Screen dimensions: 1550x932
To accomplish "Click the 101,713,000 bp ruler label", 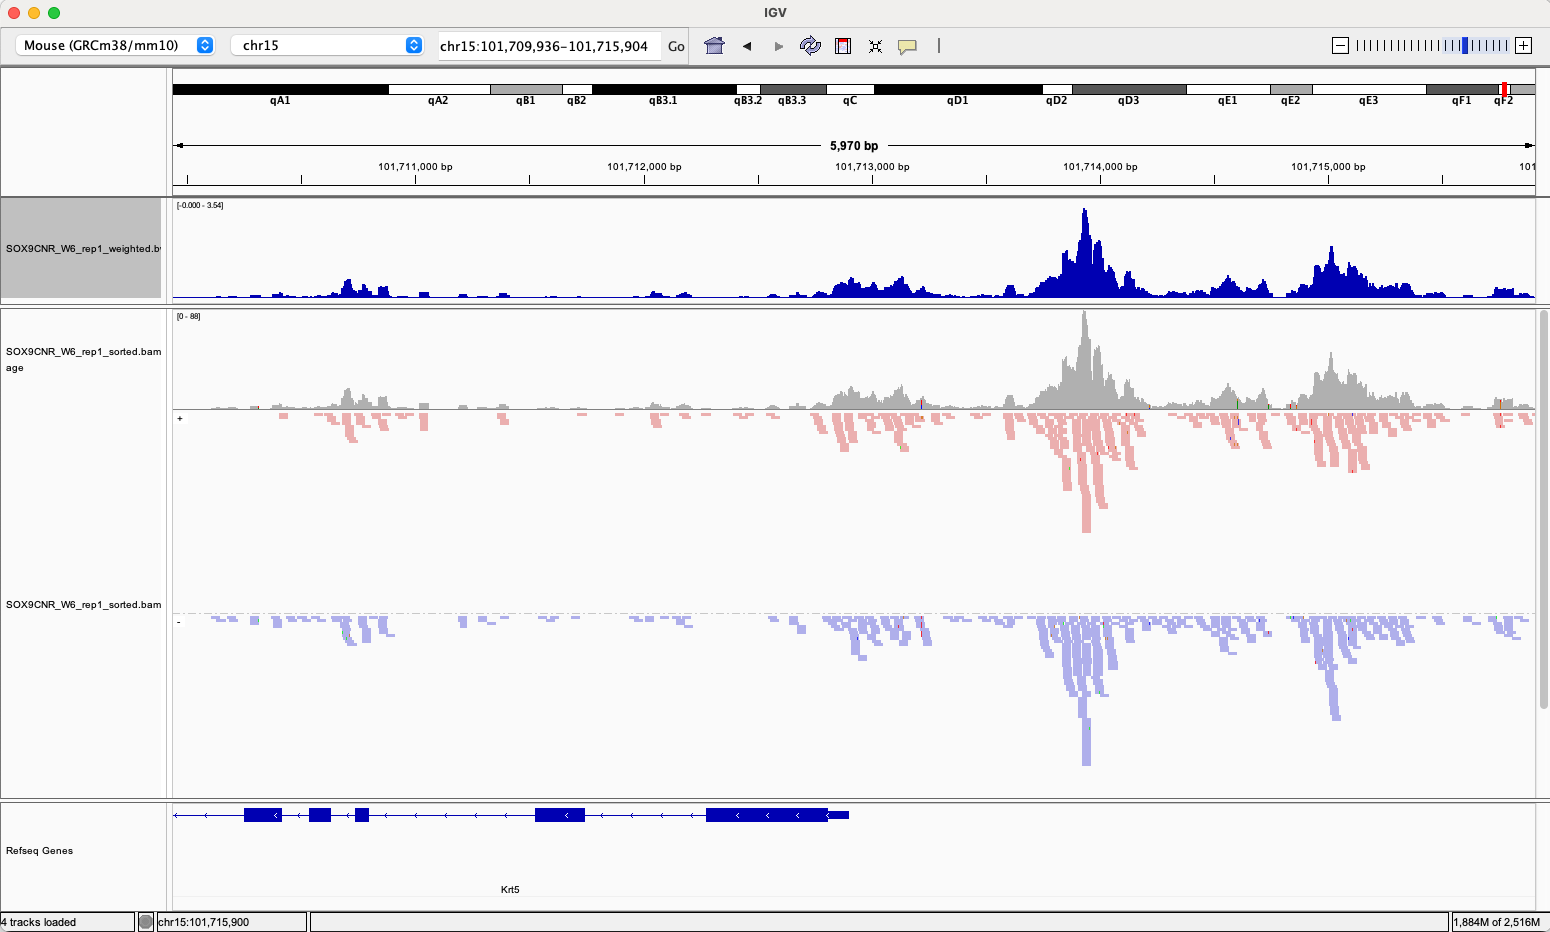I will [x=872, y=167].
